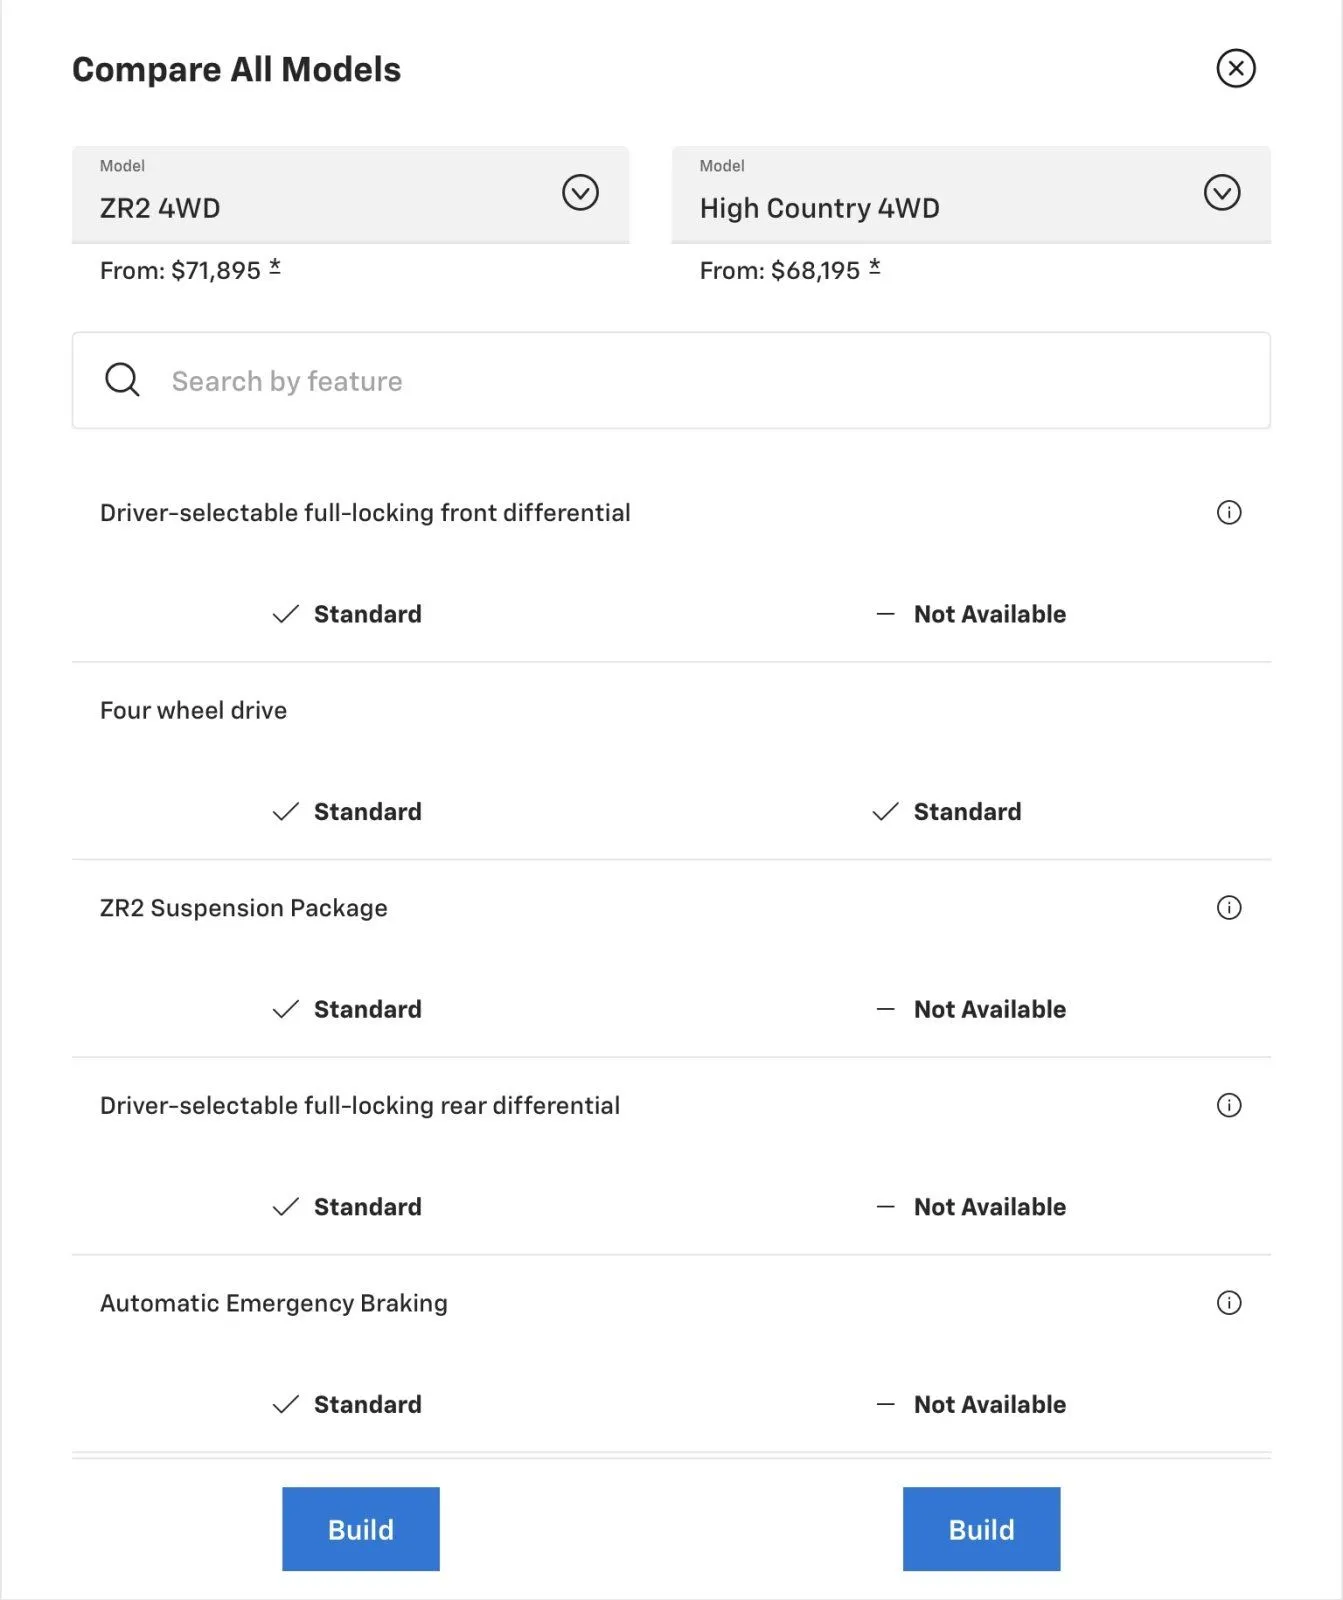Click the 'Automatic Emergency Braking' feature label
Screen dimensions: 1343x1600
click(x=274, y=1303)
